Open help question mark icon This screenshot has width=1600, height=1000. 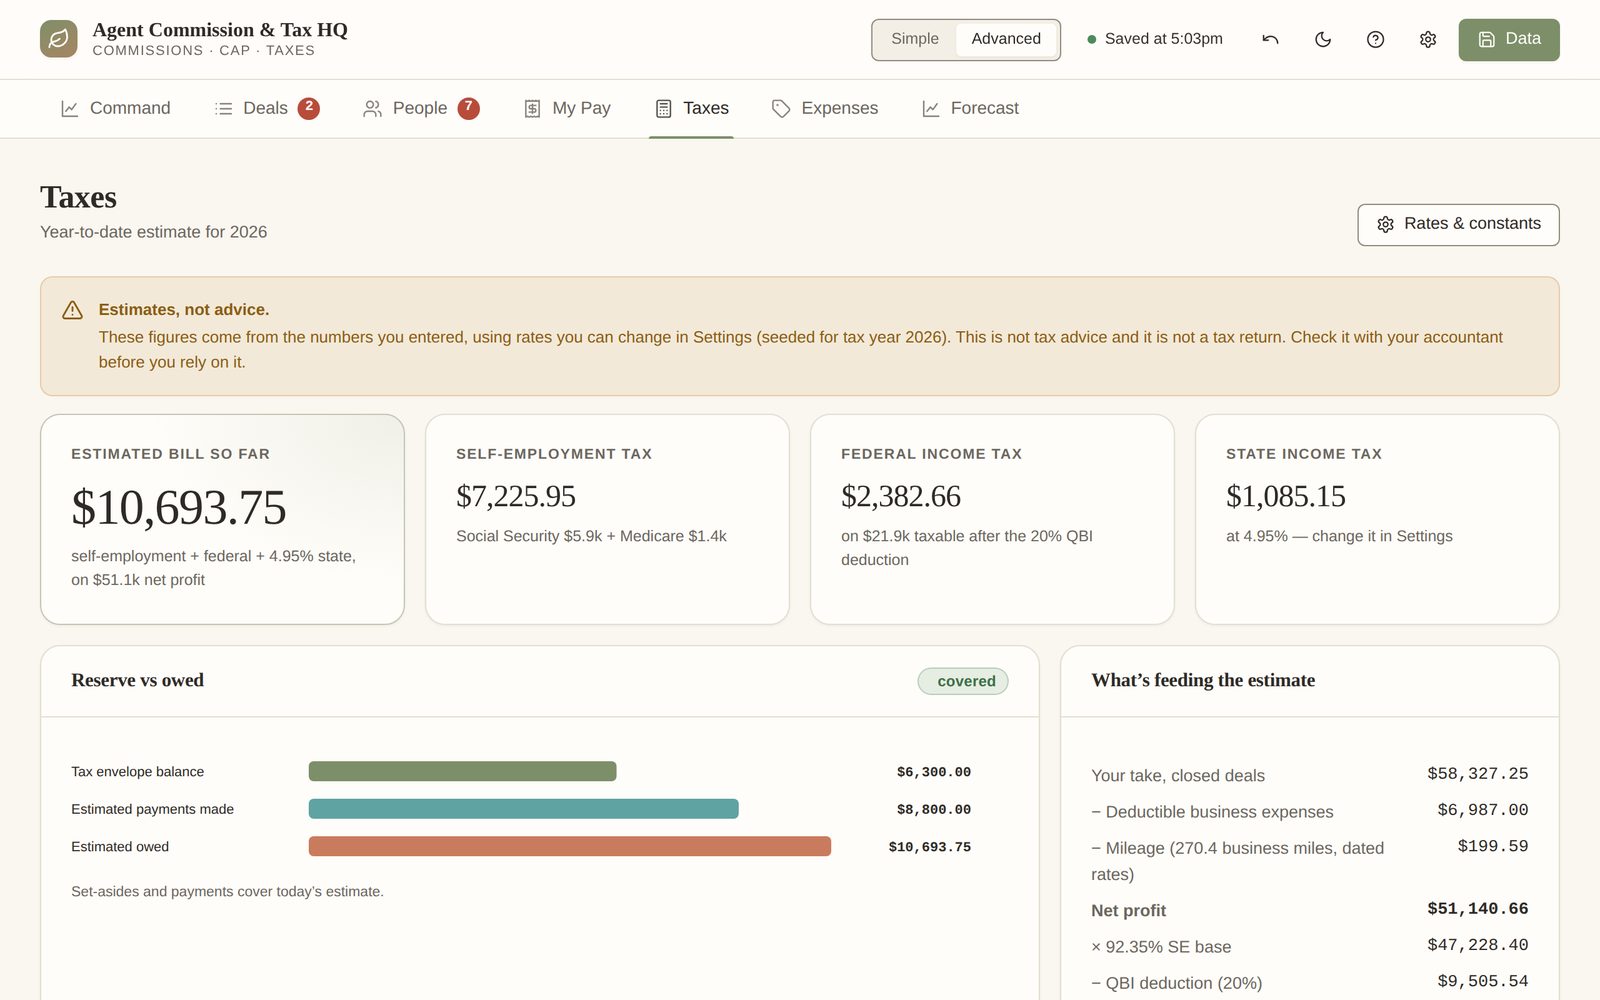pyautogui.click(x=1375, y=39)
